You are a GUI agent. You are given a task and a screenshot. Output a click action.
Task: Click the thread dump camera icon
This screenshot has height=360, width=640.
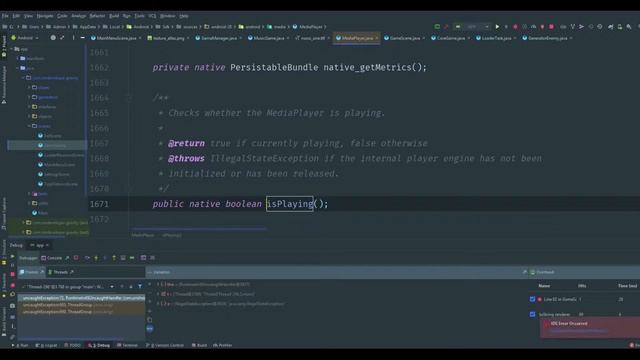click(x=12, y=306)
